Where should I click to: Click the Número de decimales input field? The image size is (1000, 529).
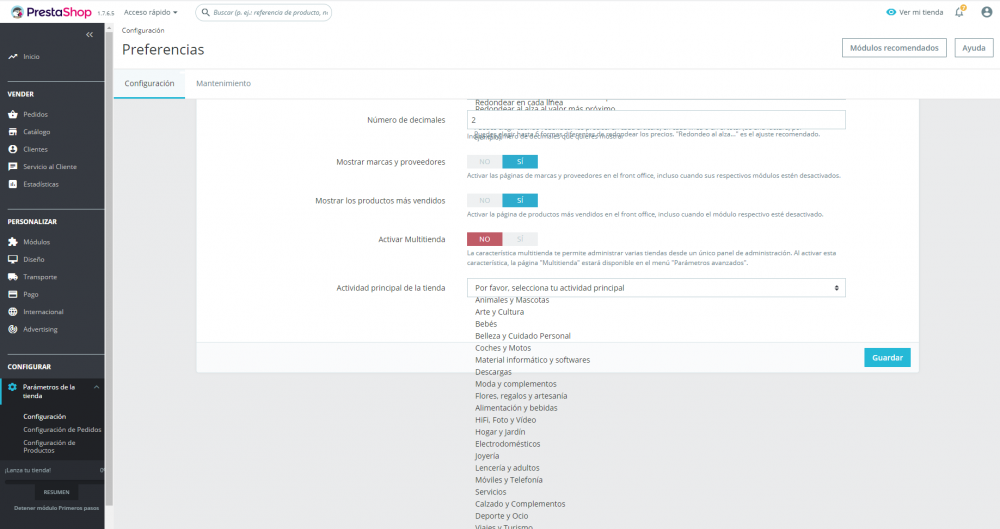tap(656, 119)
